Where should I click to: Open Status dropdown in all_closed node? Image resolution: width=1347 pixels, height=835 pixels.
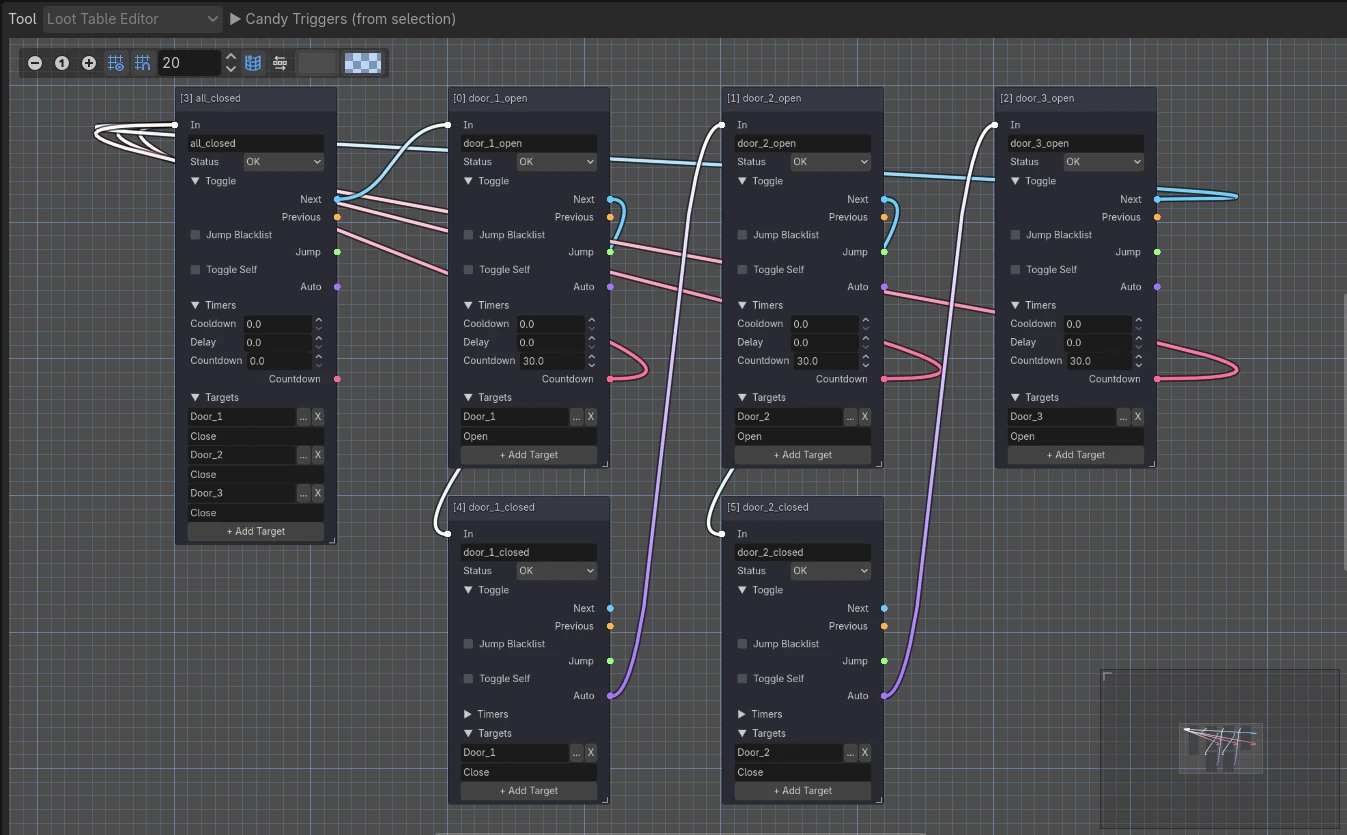(284, 161)
